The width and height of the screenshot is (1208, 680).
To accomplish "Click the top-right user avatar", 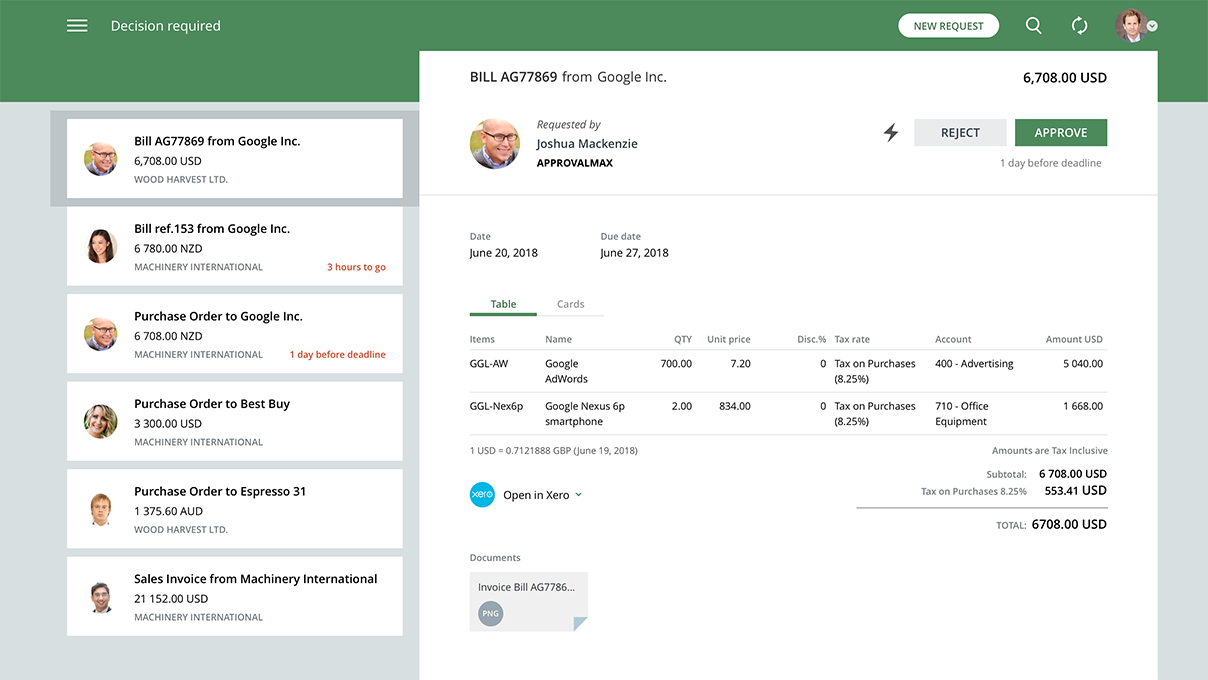I will click(1130, 25).
